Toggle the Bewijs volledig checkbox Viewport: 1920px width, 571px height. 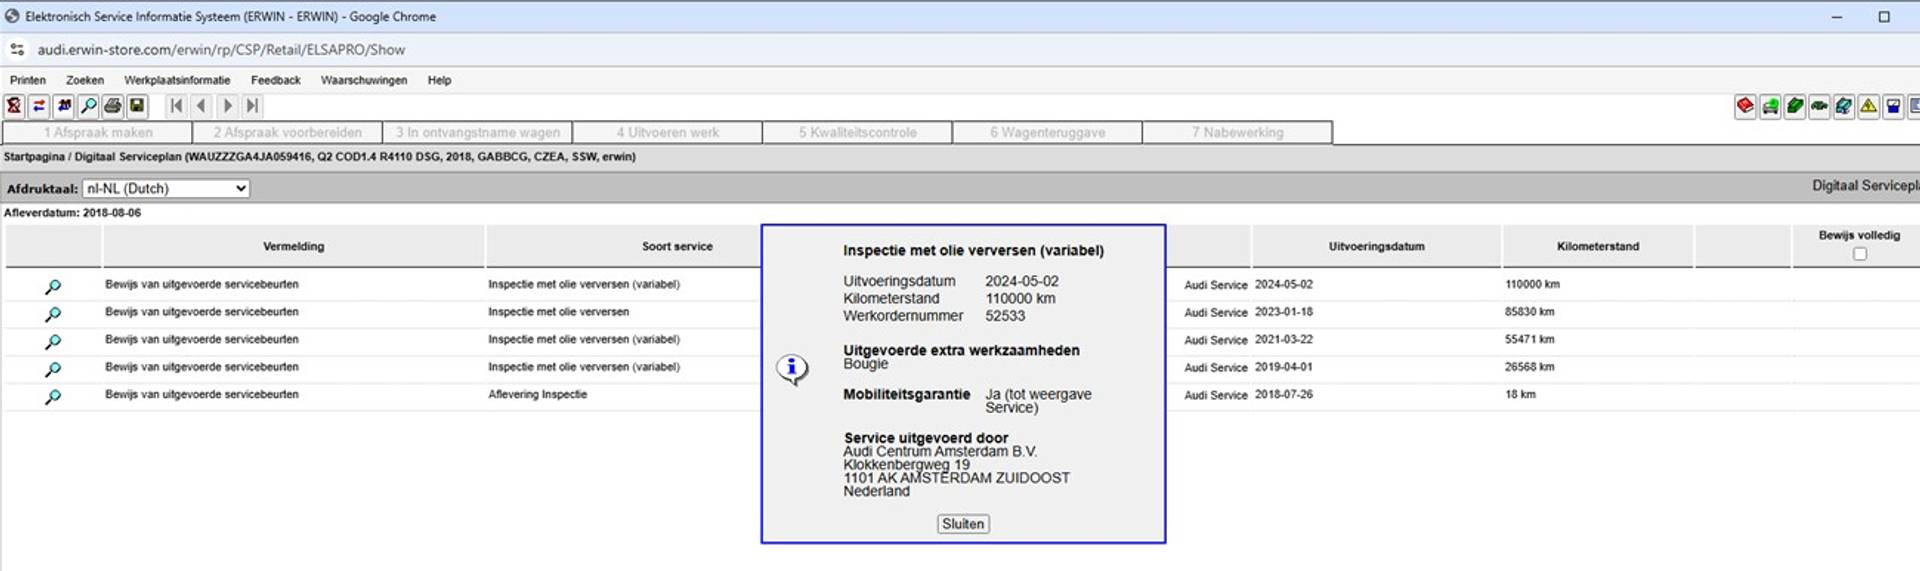[1860, 254]
